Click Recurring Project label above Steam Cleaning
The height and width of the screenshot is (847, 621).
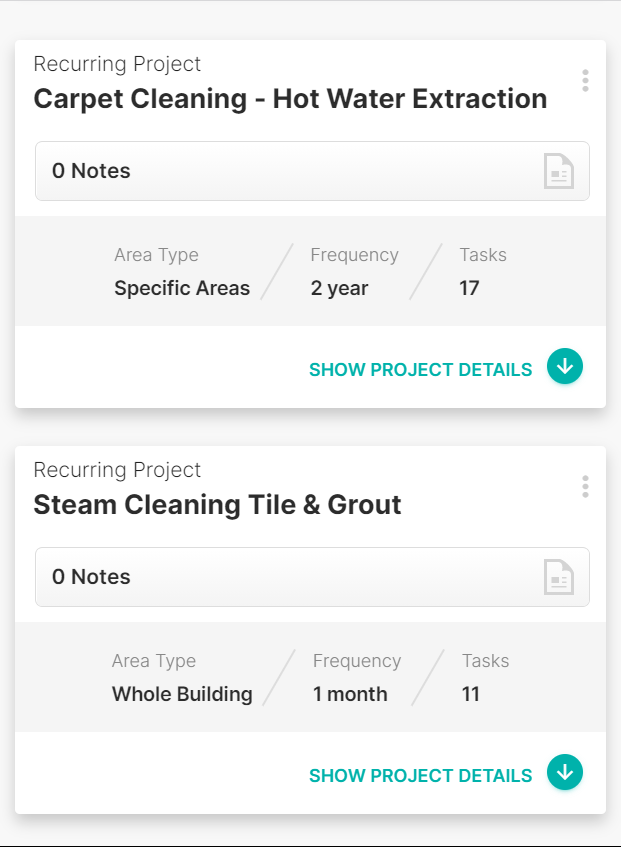pos(117,470)
